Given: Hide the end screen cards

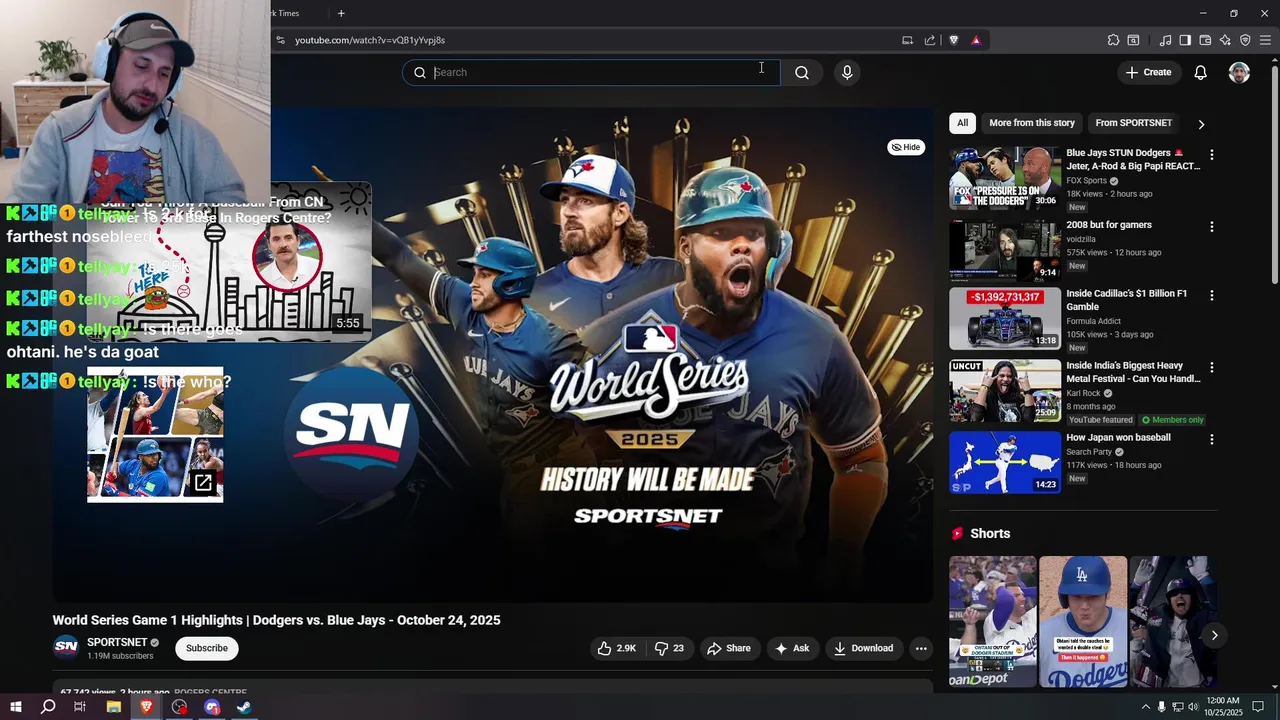Looking at the screenshot, I should [906, 147].
